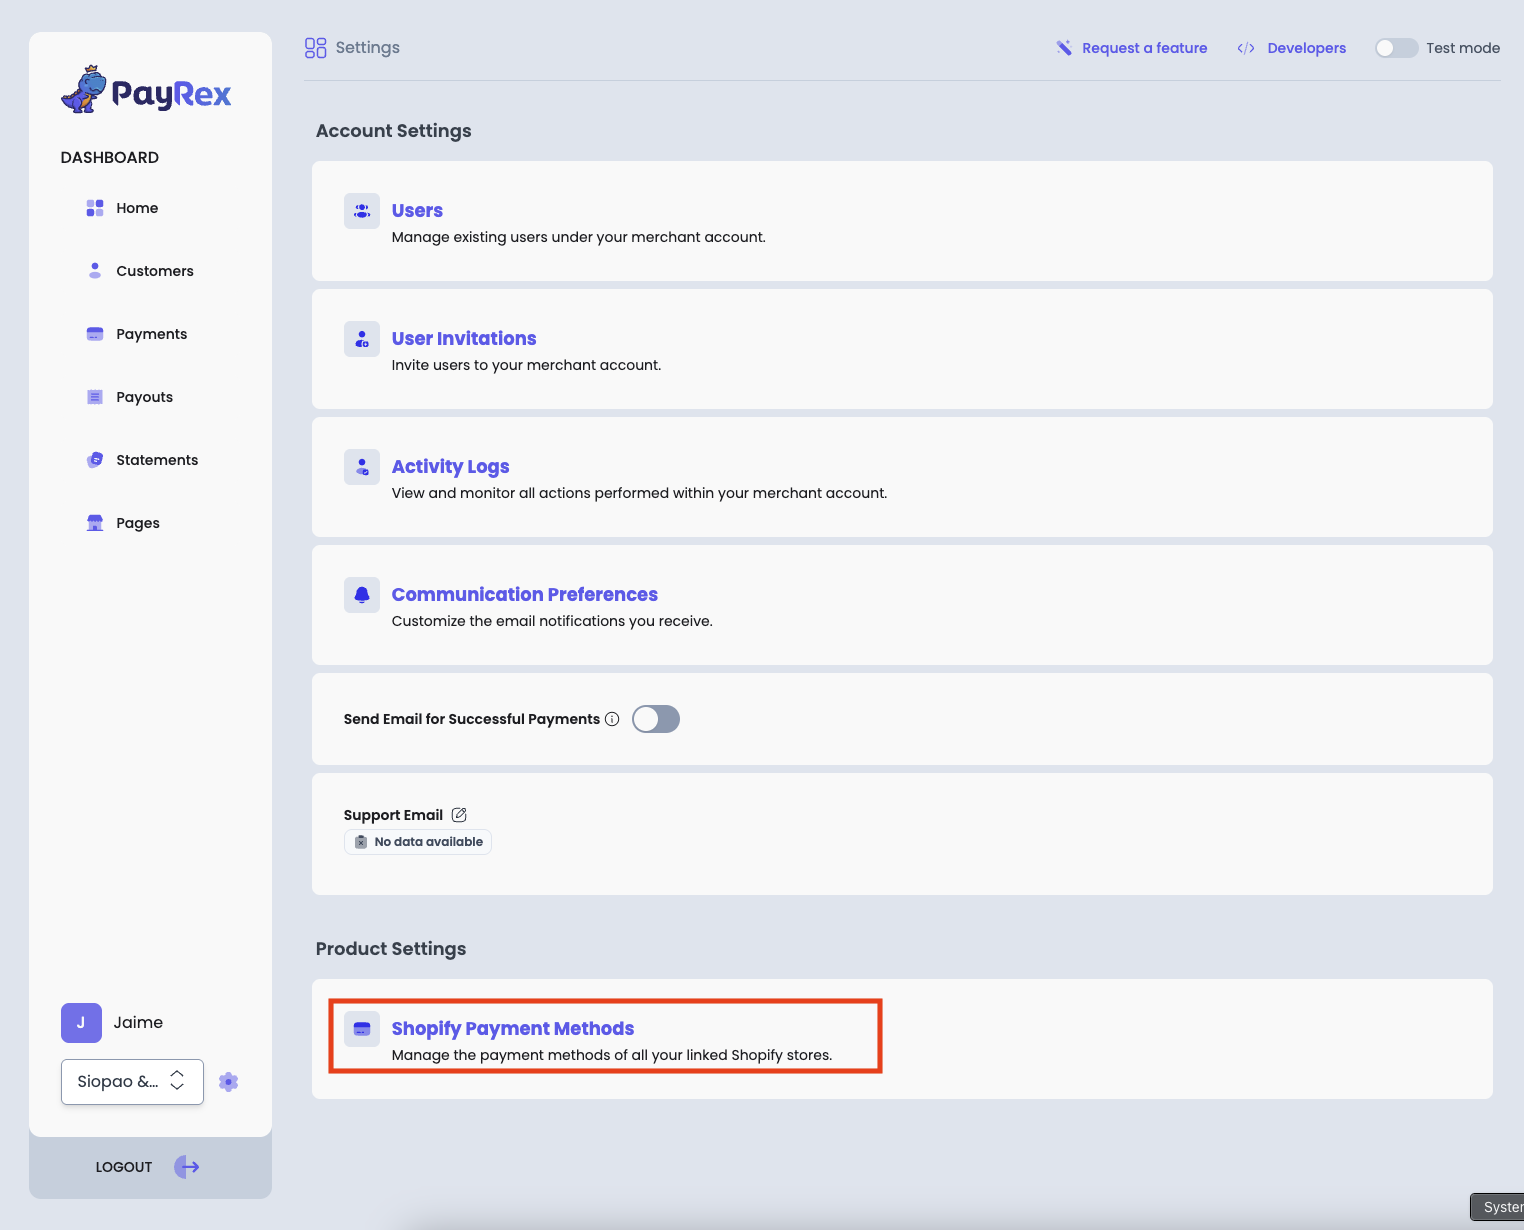This screenshot has height=1230, width=1524.
Task: Select the Statements icon
Action: point(94,459)
